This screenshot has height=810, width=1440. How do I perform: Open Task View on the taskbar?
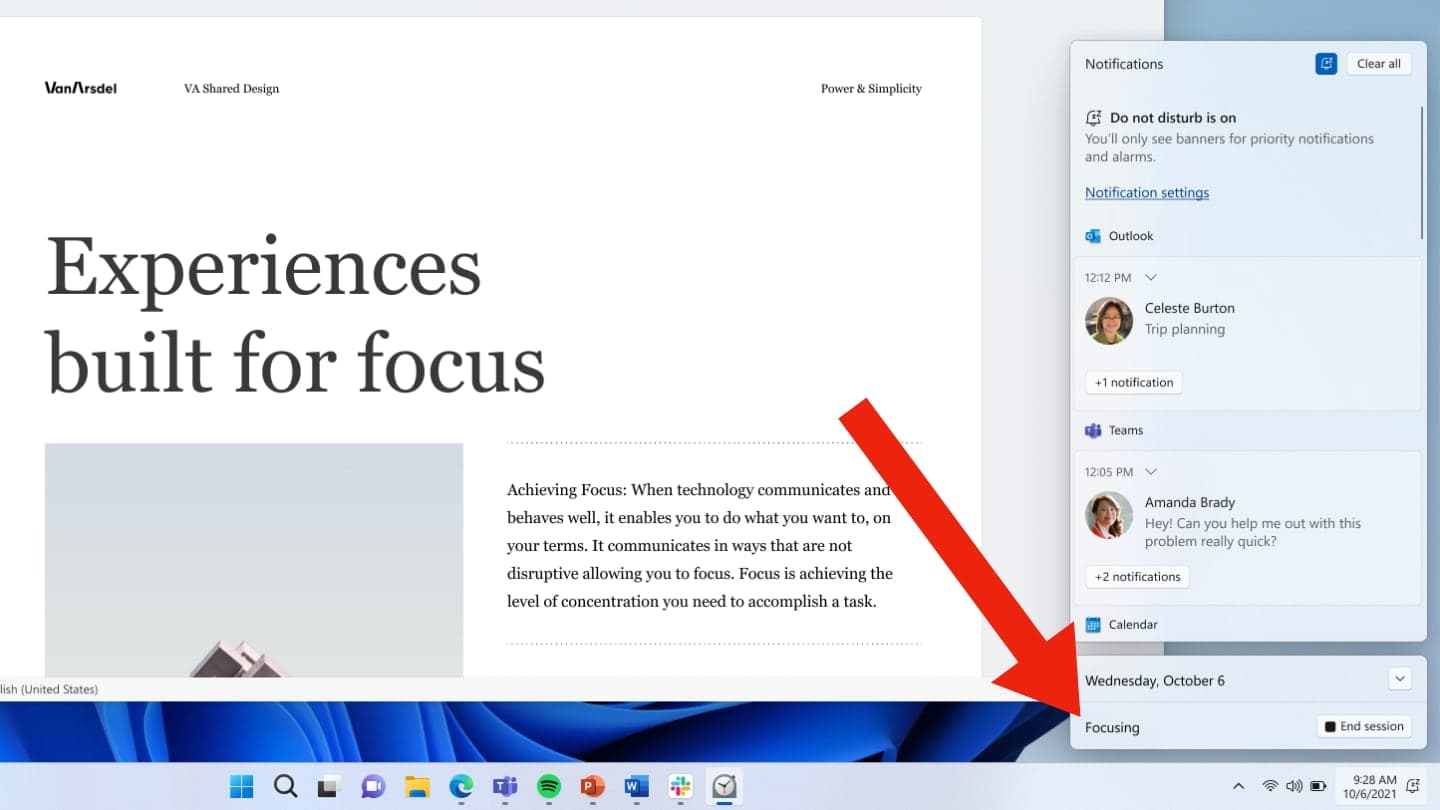(330, 786)
